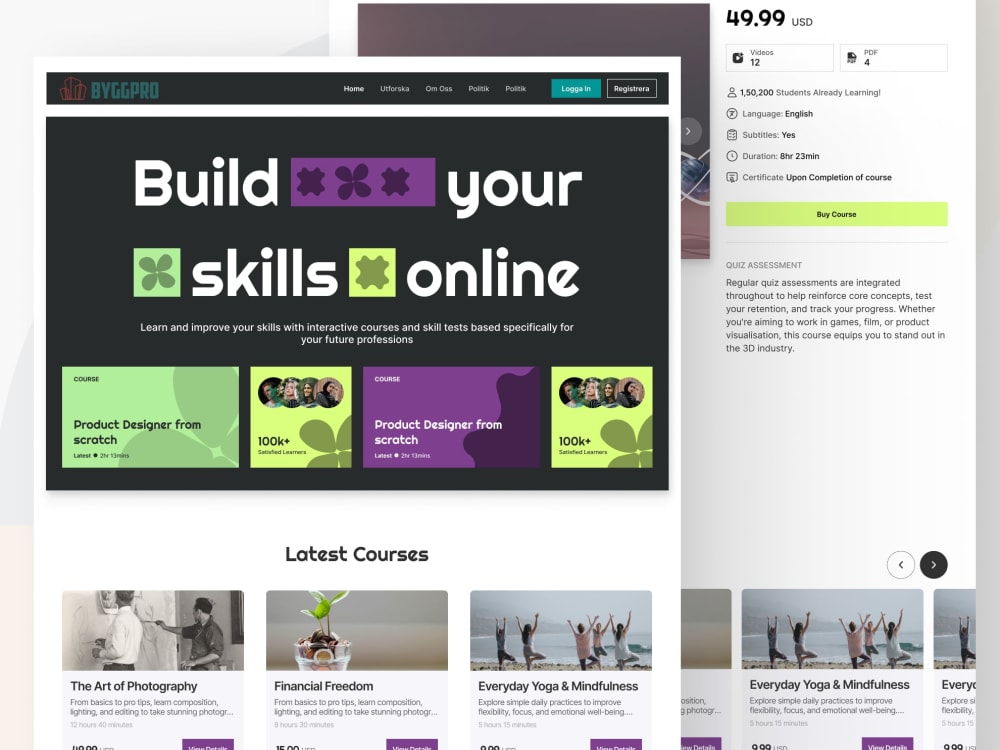Open the purple Product Designer course card
This screenshot has width=1000, height=750.
pos(452,417)
